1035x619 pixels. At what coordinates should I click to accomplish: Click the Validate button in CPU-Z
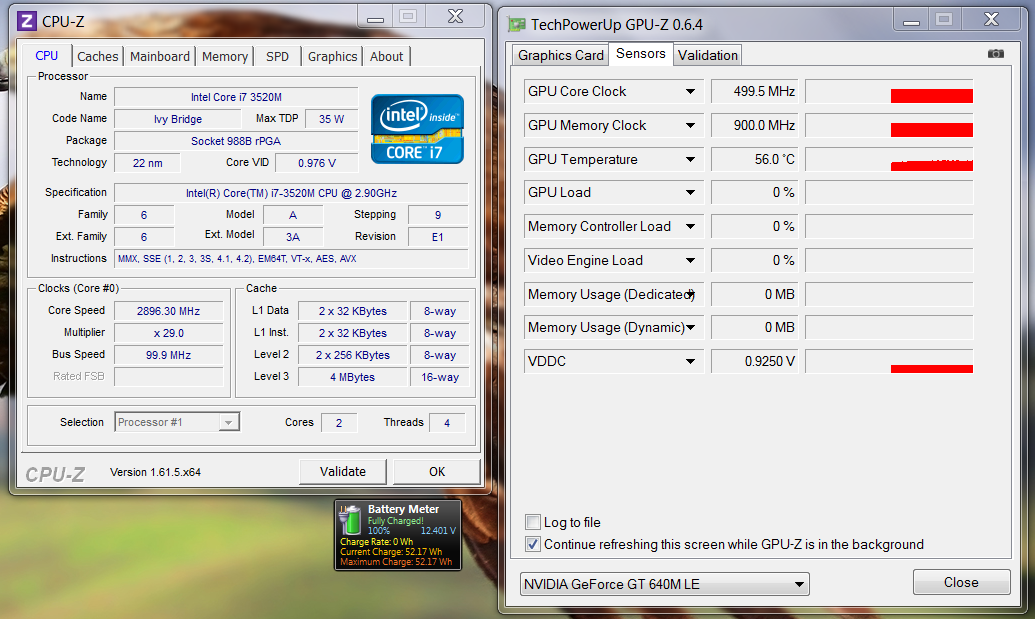pos(343,472)
